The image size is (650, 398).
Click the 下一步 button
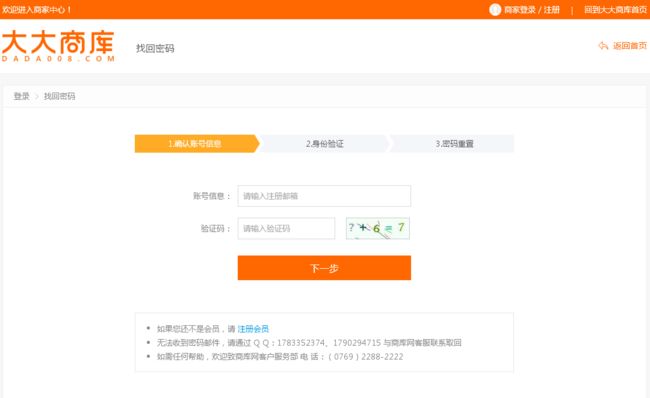324,268
